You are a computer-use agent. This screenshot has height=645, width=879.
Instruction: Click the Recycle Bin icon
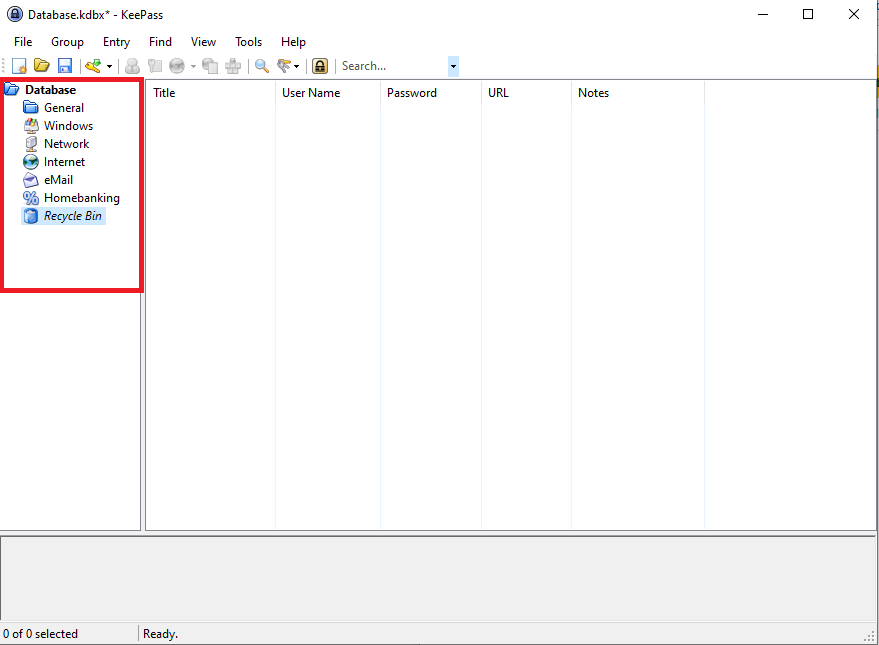click(x=29, y=215)
